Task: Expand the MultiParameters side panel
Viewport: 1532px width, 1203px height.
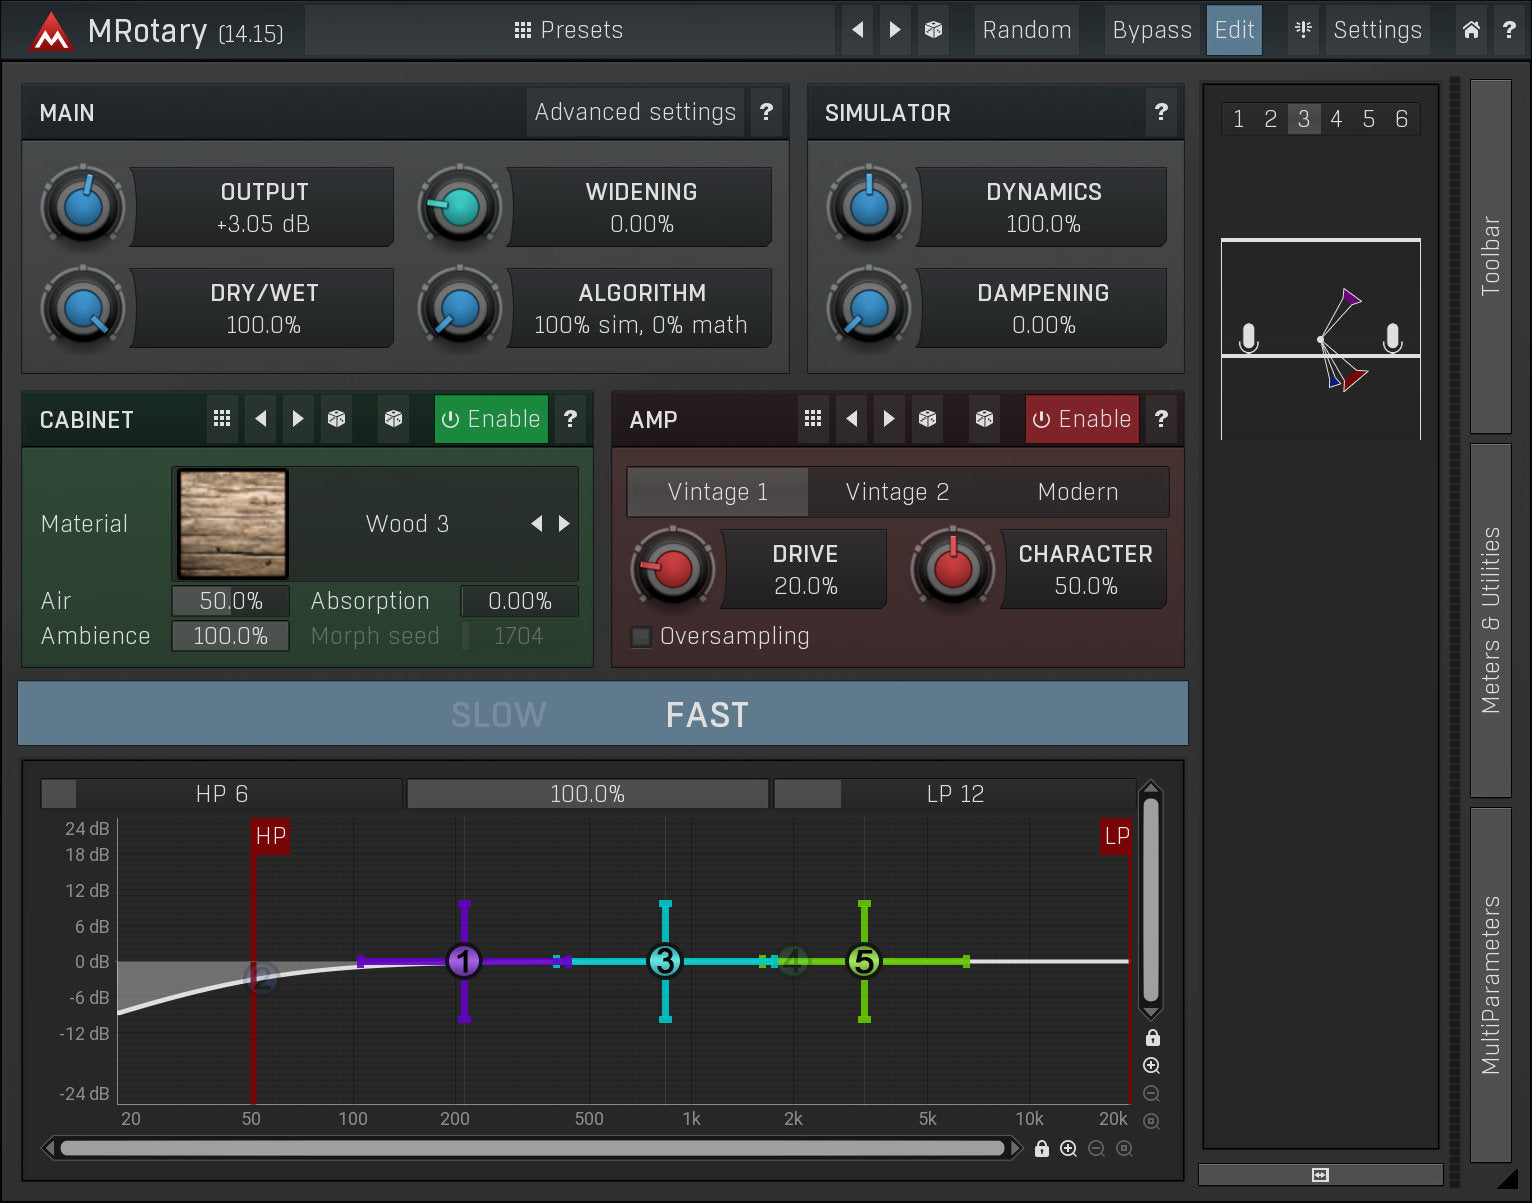Action: (x=1490, y=984)
